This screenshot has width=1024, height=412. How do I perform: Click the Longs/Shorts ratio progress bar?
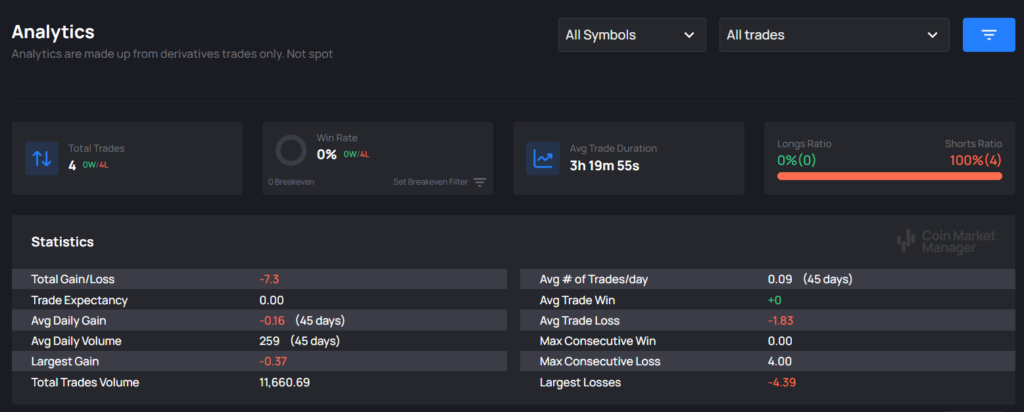pyautogui.click(x=889, y=177)
